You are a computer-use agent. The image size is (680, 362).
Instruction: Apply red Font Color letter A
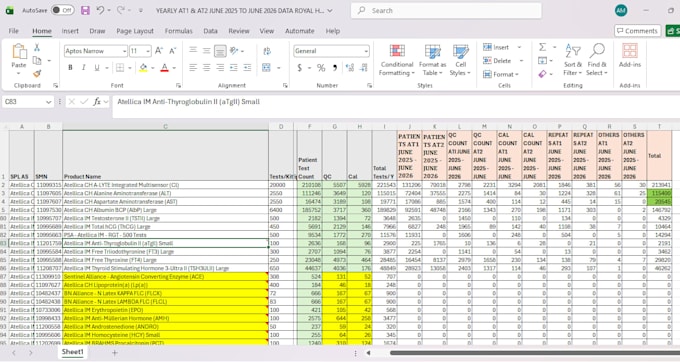pos(164,68)
